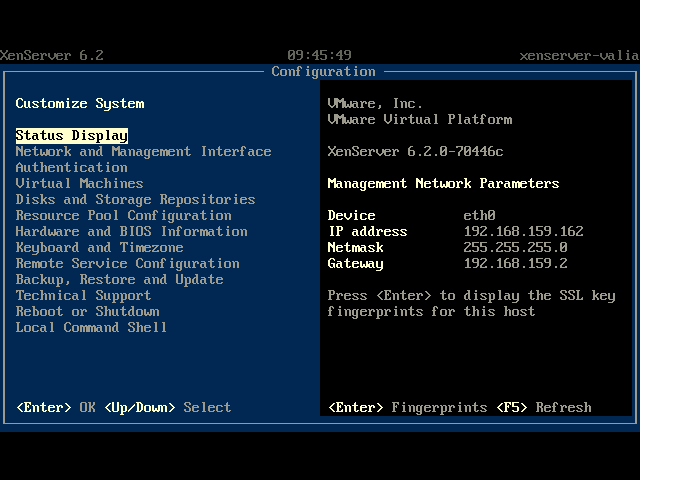
Task: Open Keyboard and Timezone settings
Action: [x=100, y=247]
